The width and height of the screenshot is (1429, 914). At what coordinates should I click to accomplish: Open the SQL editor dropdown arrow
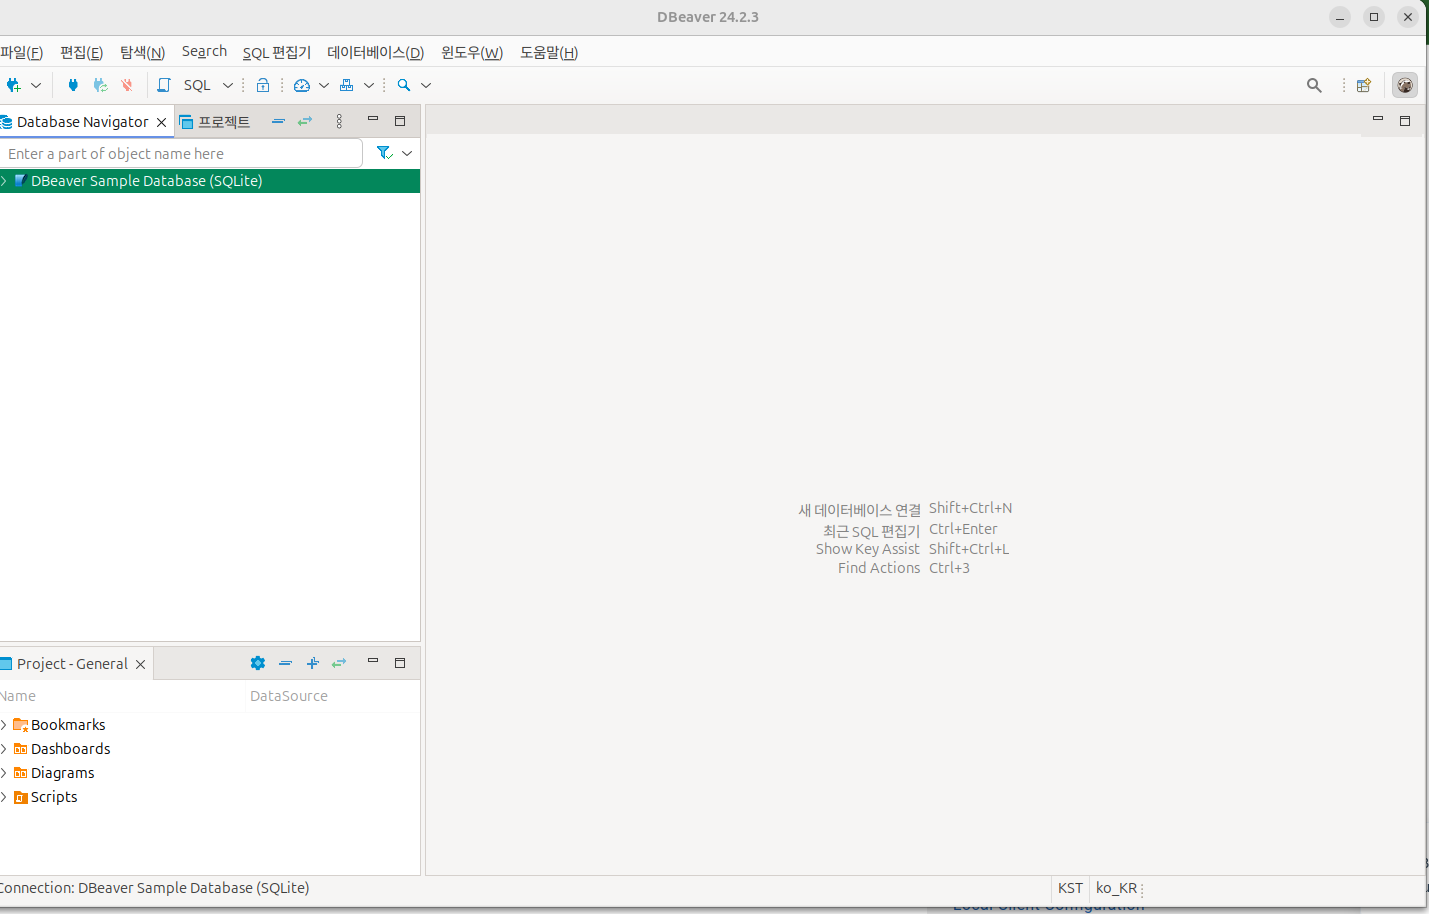(x=227, y=85)
